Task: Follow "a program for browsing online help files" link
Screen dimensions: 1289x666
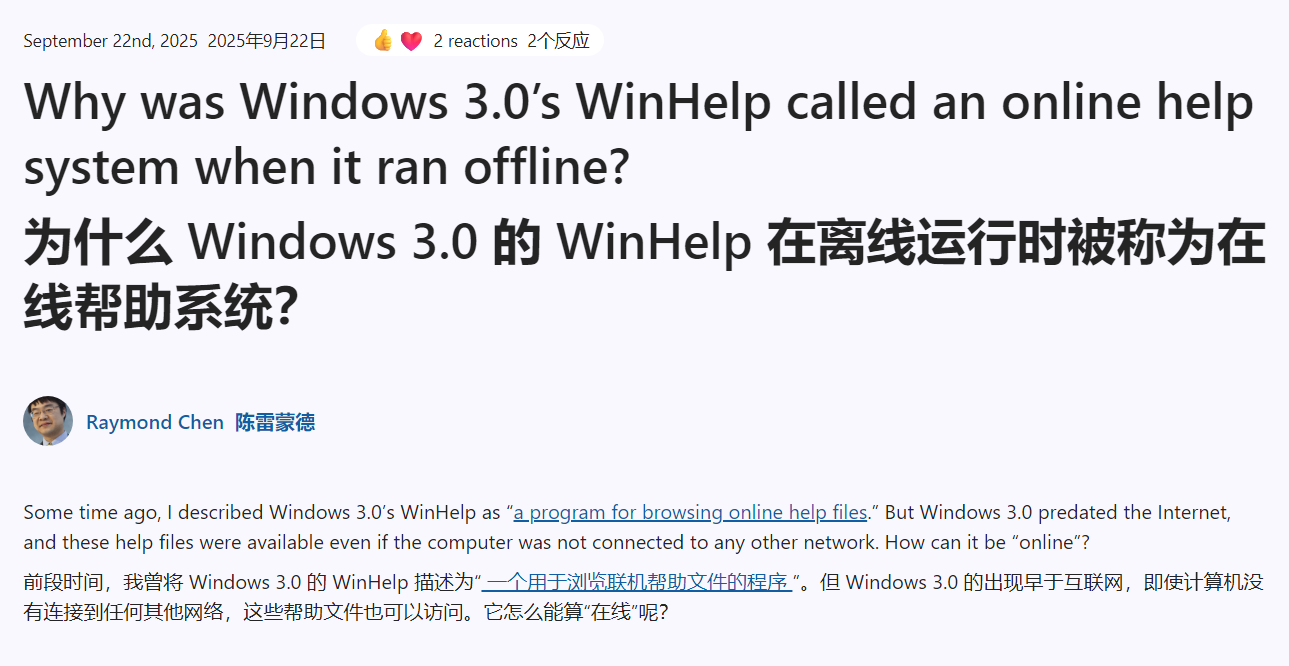Action: tap(690, 512)
